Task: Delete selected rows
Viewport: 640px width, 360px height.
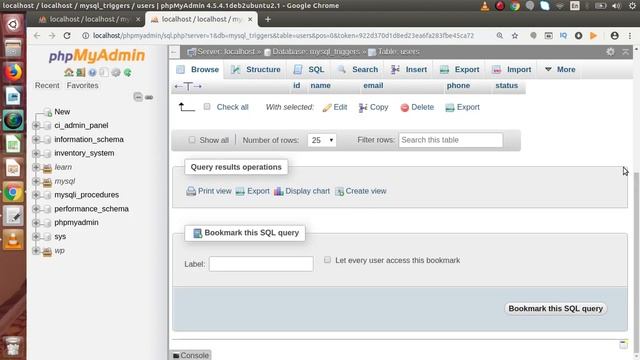Action: pyautogui.click(x=417, y=107)
